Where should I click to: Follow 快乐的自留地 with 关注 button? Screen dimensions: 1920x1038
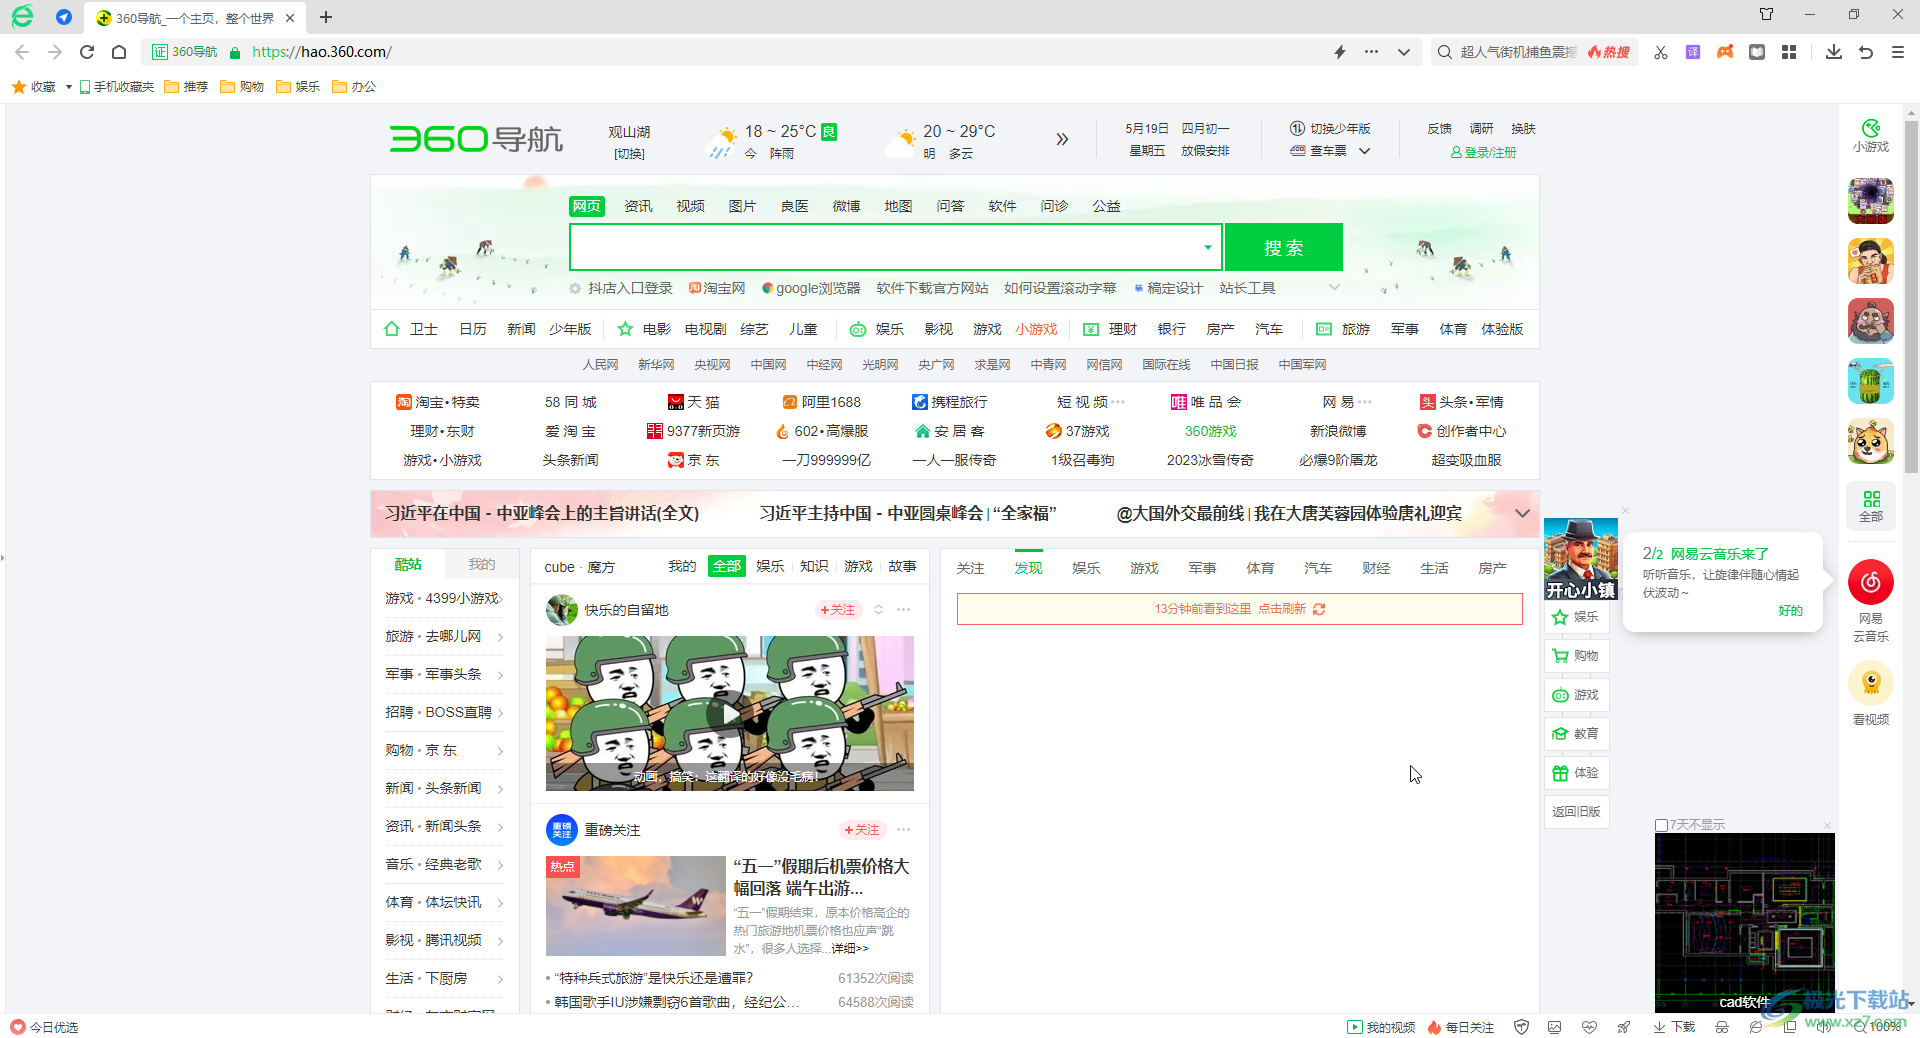838,610
